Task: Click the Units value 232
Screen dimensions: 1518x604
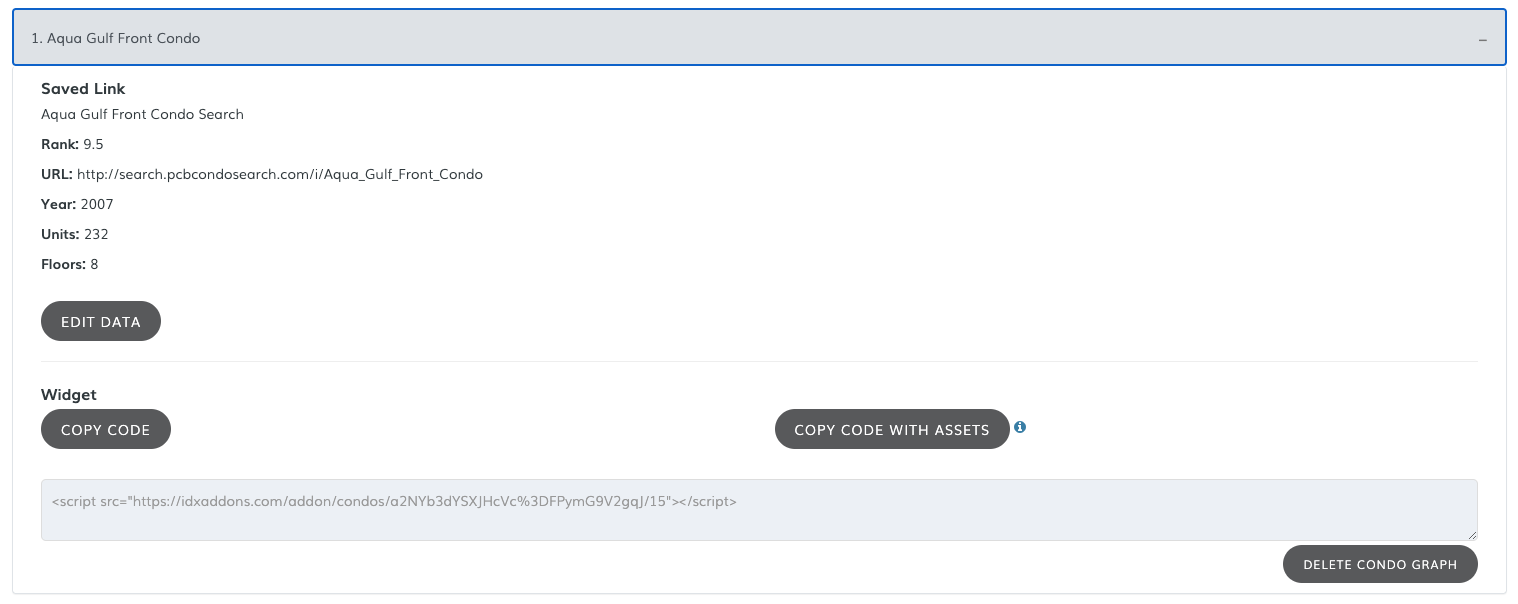Action: [96, 234]
